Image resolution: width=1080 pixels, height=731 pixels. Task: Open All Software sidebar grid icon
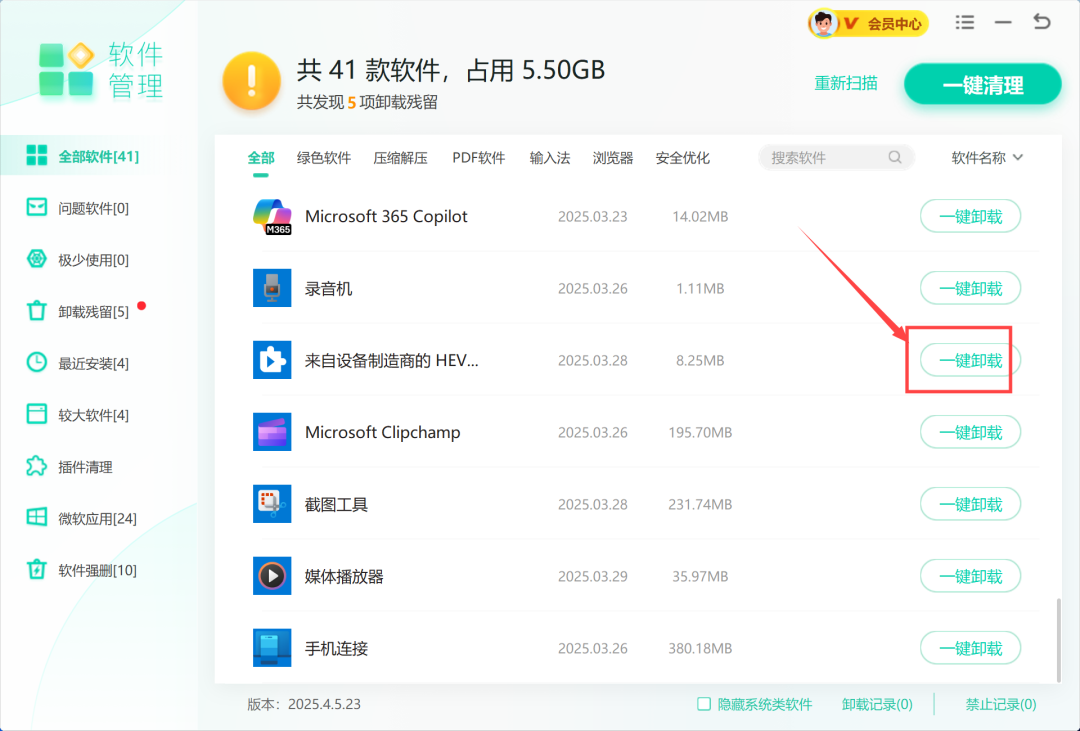pyautogui.click(x=37, y=156)
